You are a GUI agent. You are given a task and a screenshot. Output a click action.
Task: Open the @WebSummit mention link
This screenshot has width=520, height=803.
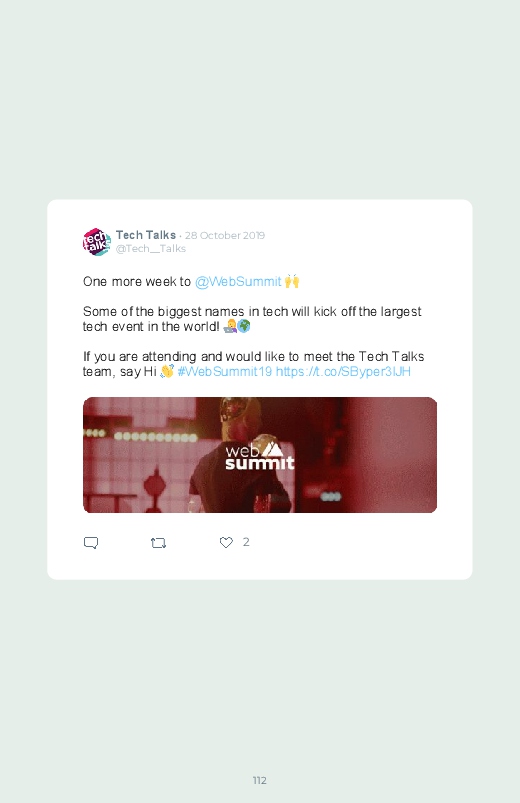[238, 282]
